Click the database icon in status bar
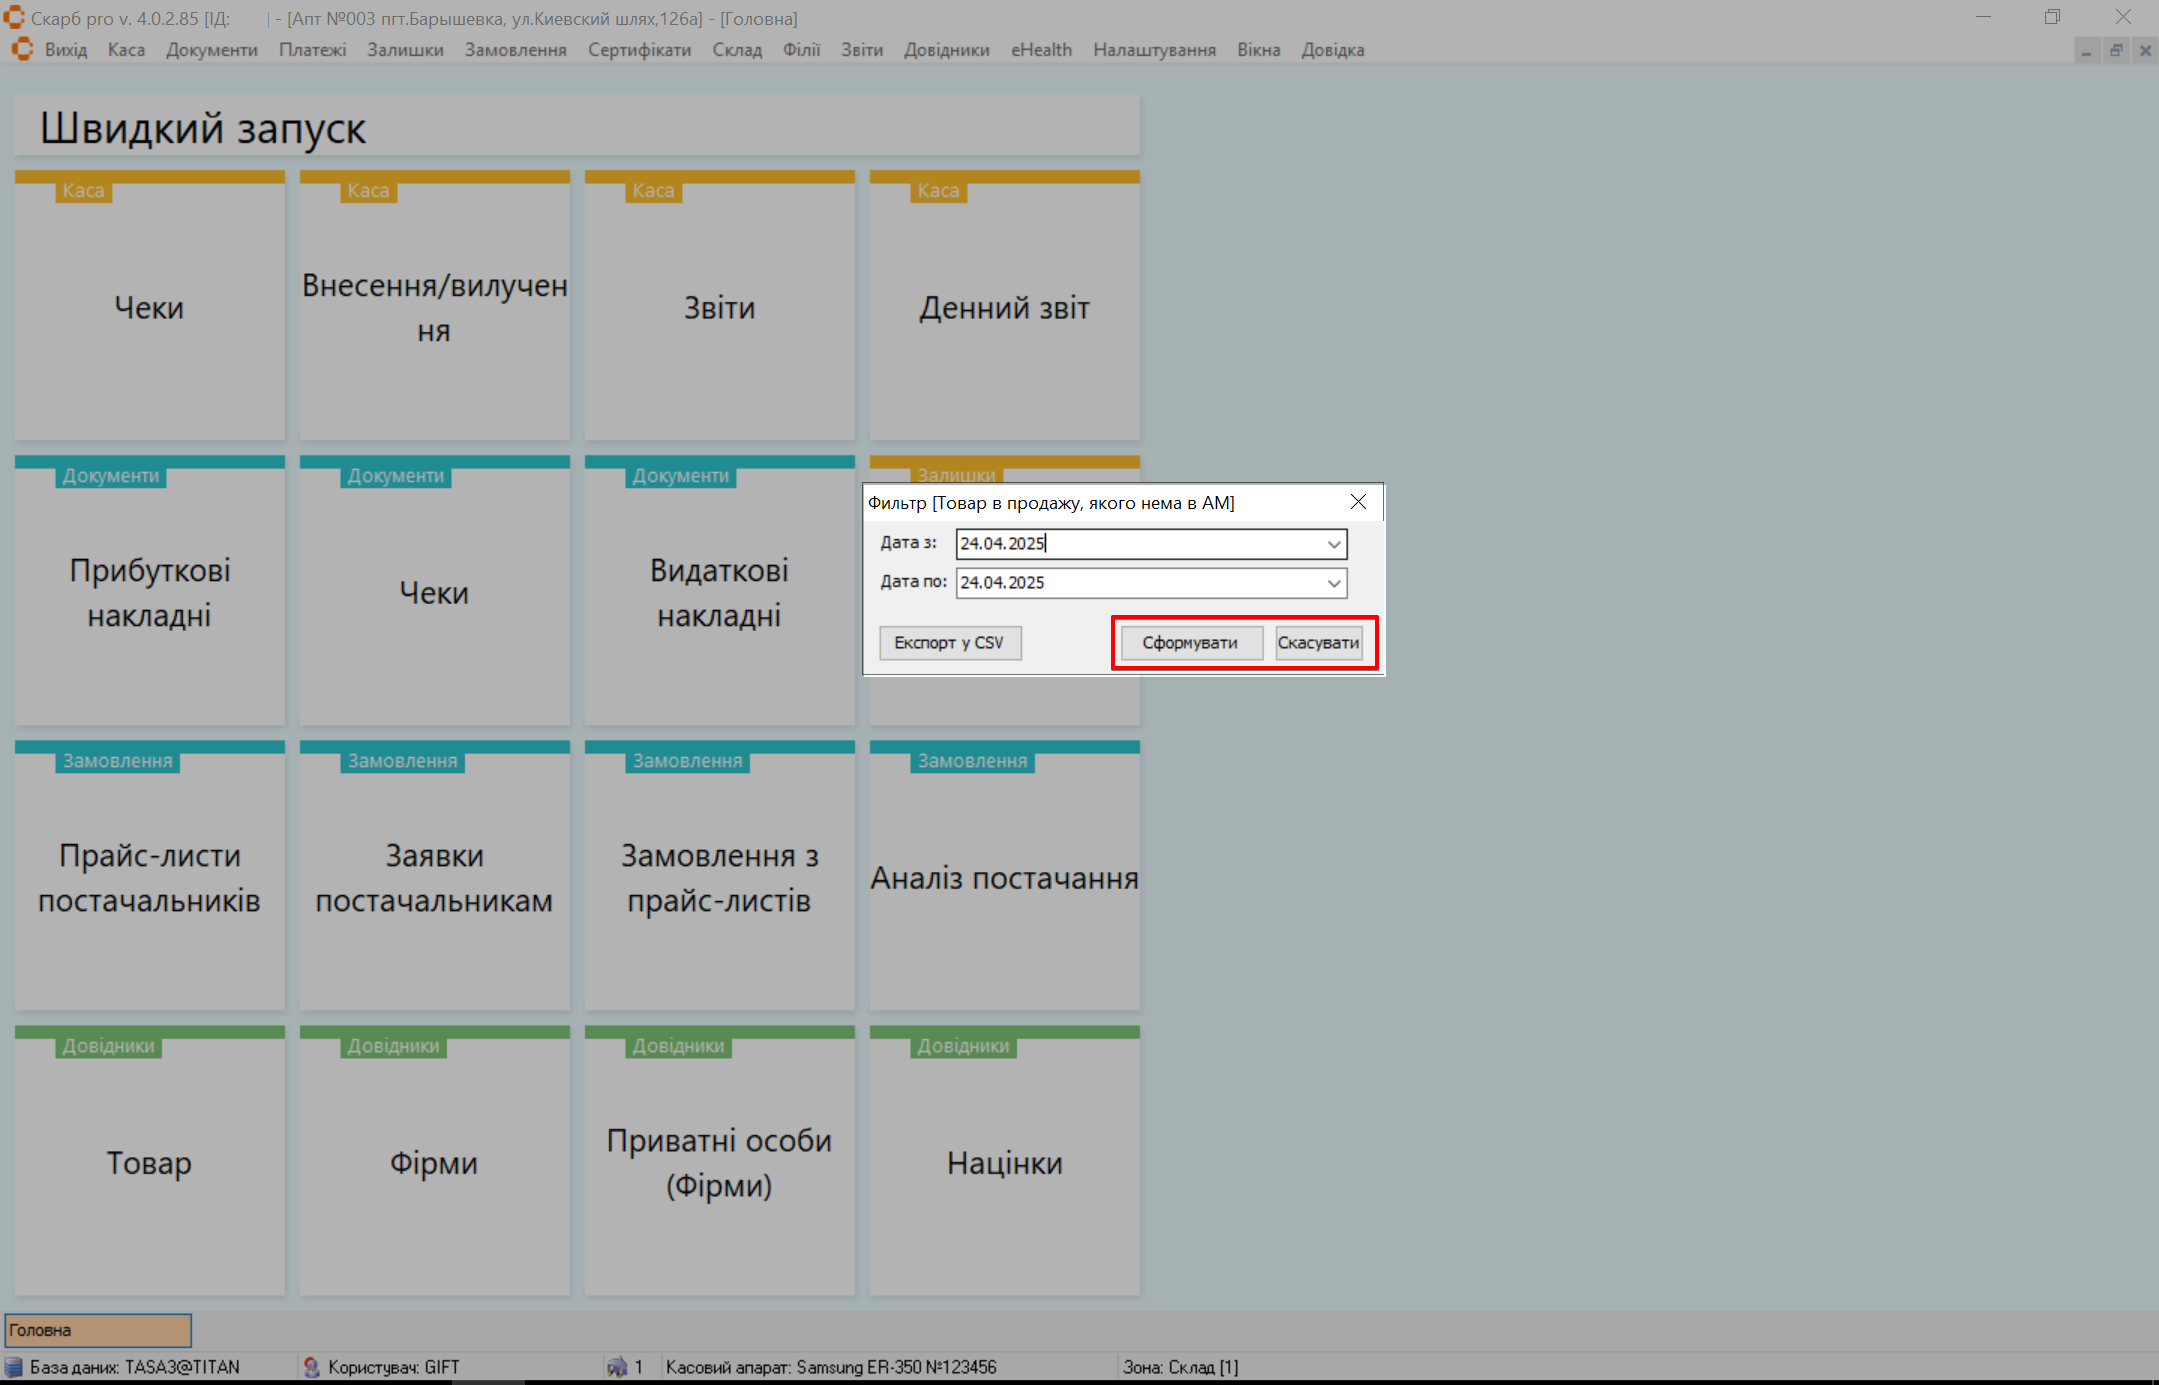 (x=14, y=1367)
